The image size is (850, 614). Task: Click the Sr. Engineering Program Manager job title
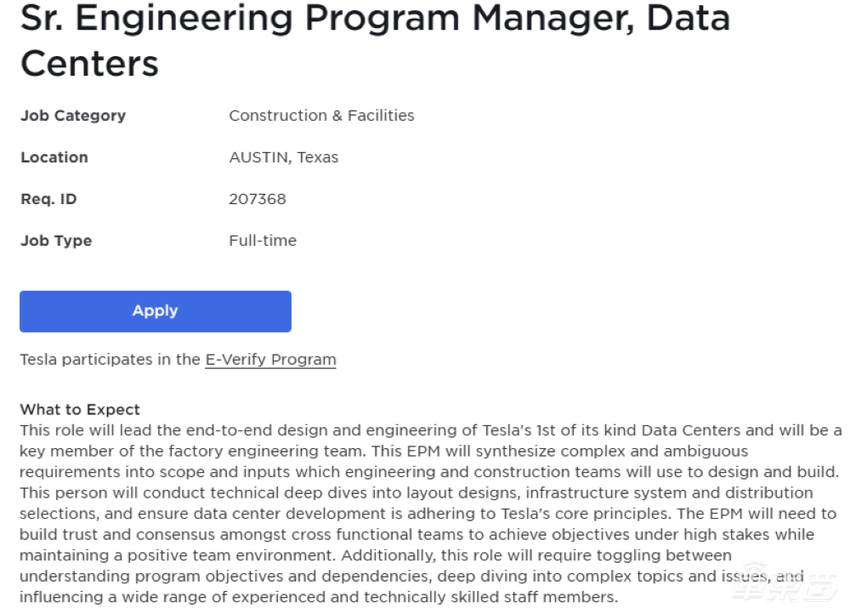click(x=375, y=18)
